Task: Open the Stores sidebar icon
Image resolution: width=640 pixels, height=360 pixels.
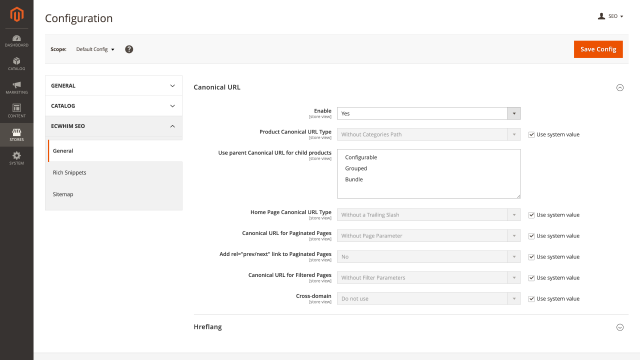Action: coord(17,135)
